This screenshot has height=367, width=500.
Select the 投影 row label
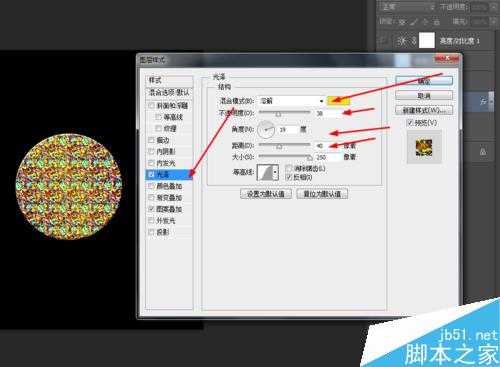[x=163, y=232]
